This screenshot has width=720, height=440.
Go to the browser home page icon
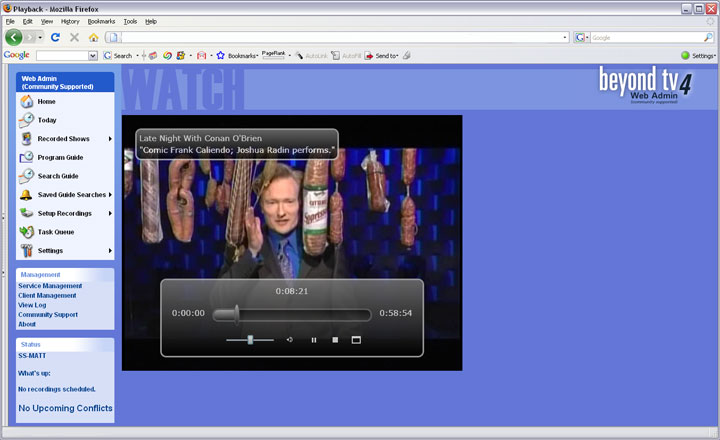click(94, 37)
